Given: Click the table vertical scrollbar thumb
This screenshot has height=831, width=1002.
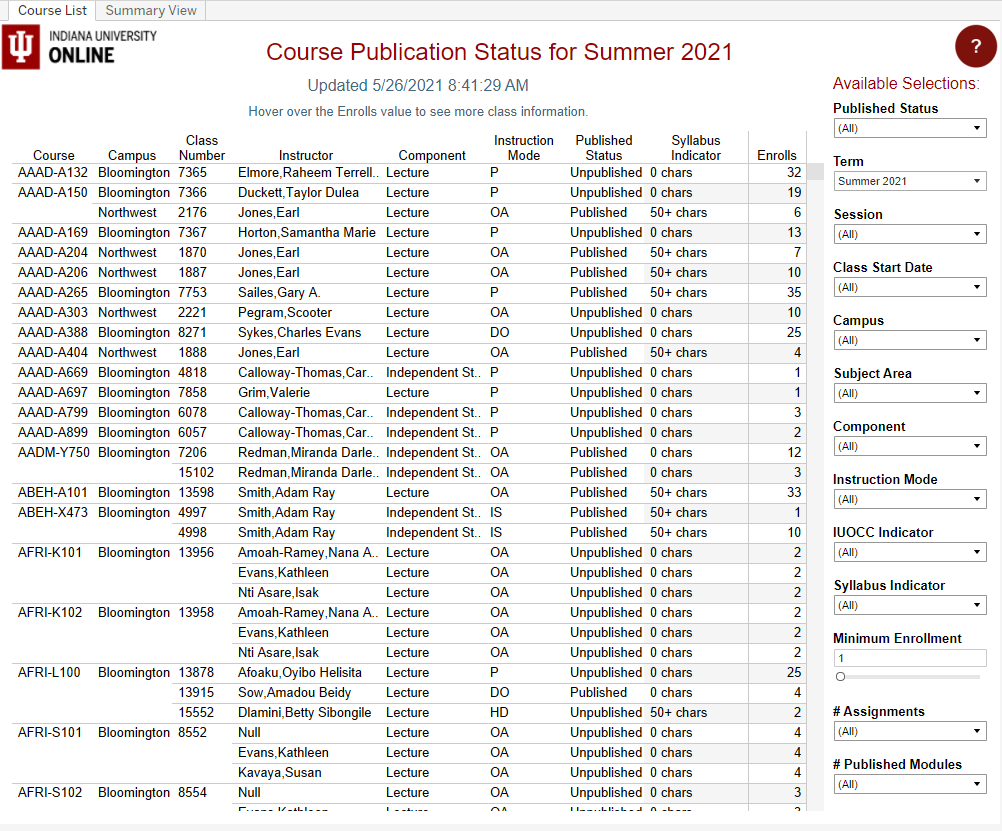Looking at the screenshot, I should [816, 173].
